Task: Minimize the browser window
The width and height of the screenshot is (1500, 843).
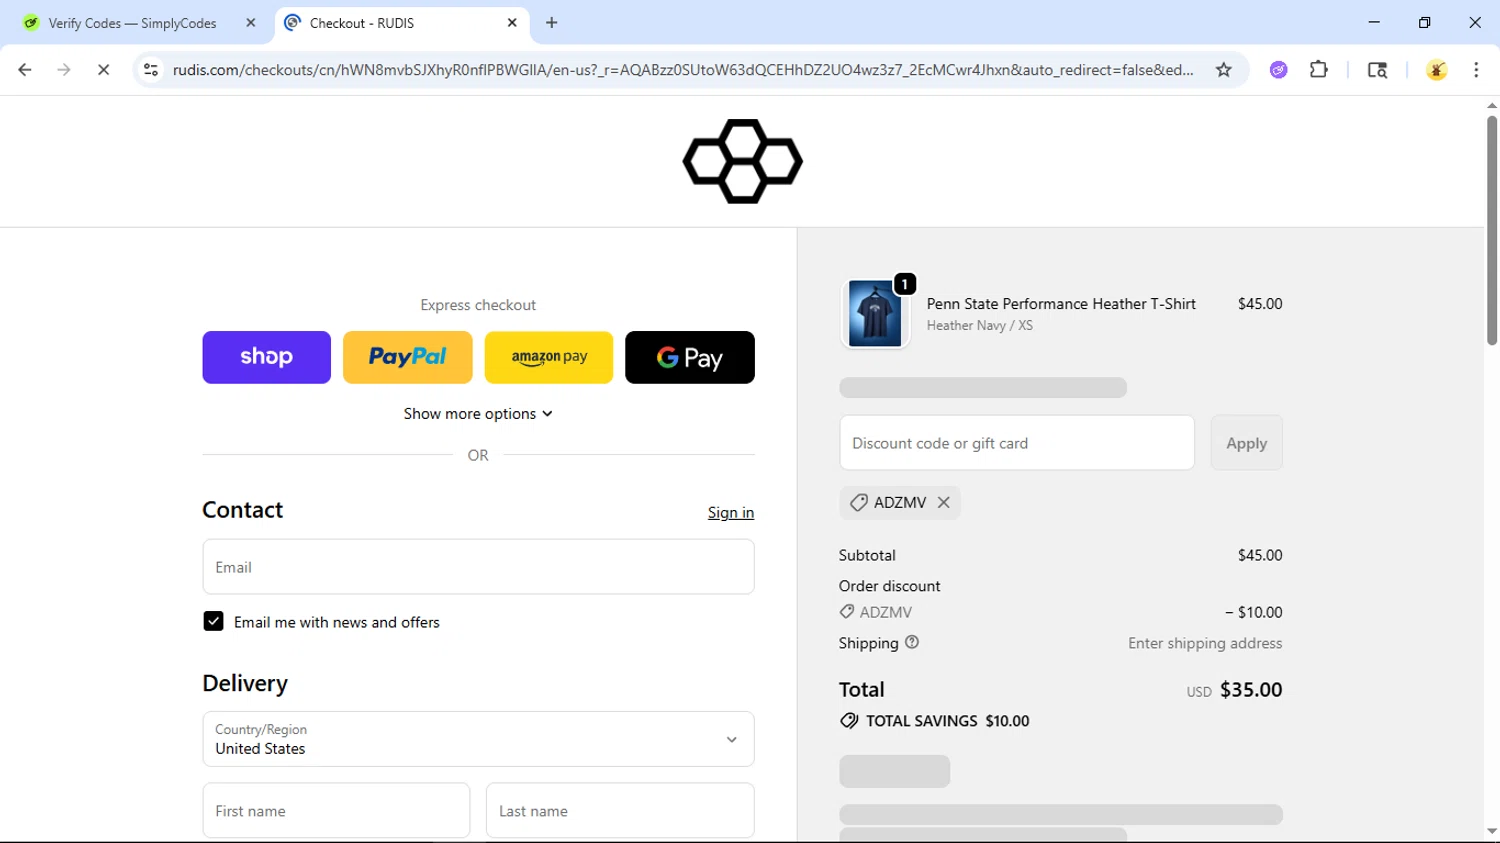Action: [x=1374, y=22]
